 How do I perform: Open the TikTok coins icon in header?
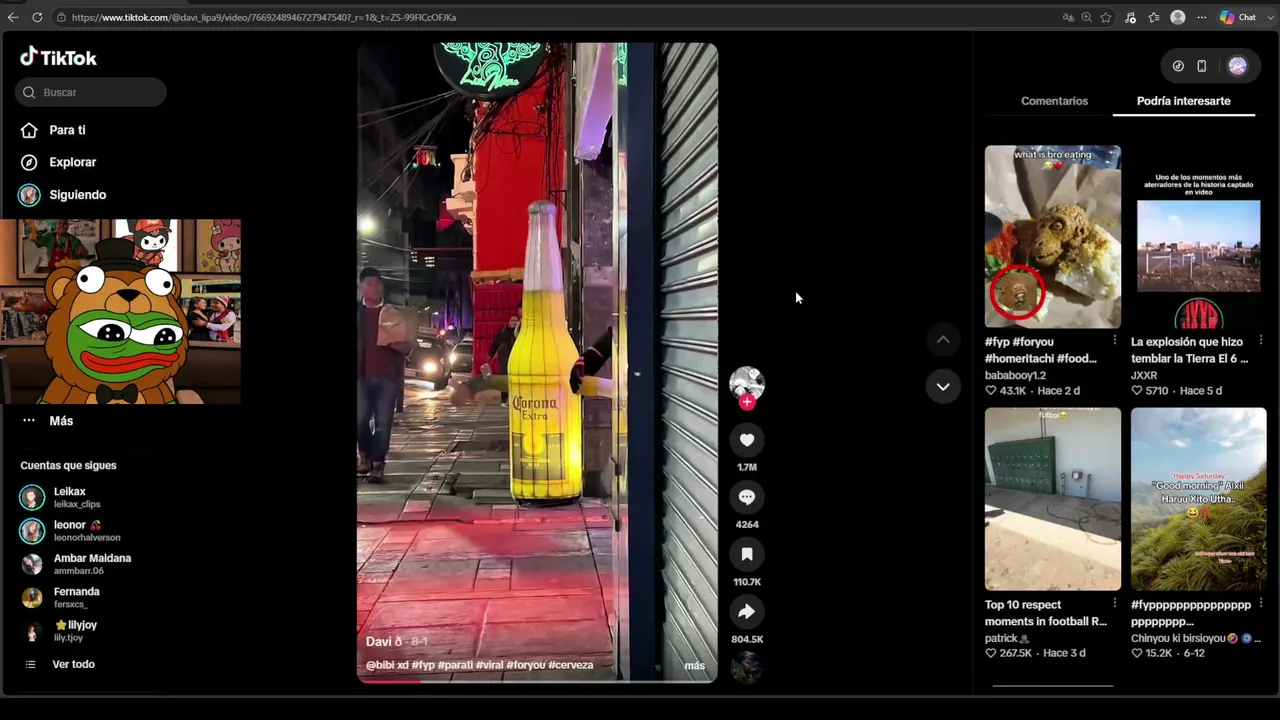pos(1178,66)
